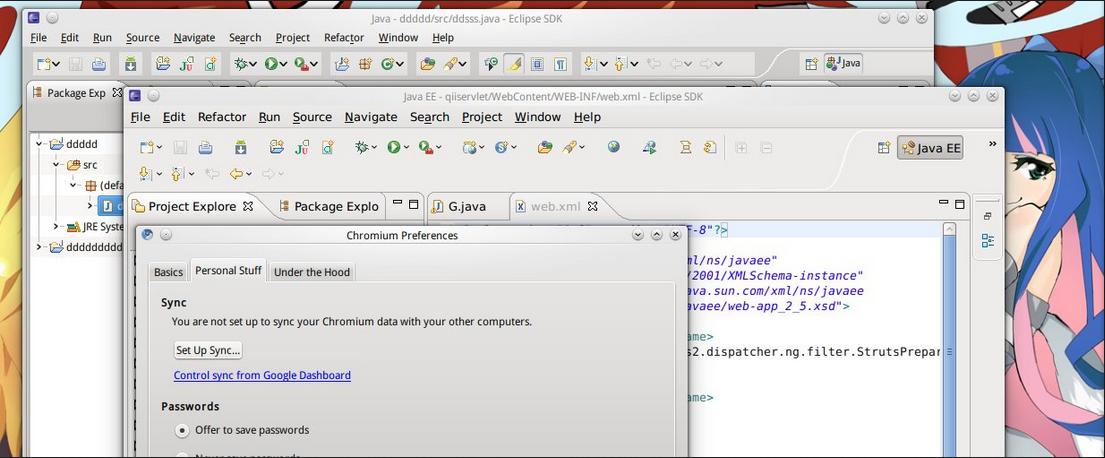Click Run External Tools icon in Java EE toolbar
This screenshot has width=1105, height=458.
[x=426, y=147]
